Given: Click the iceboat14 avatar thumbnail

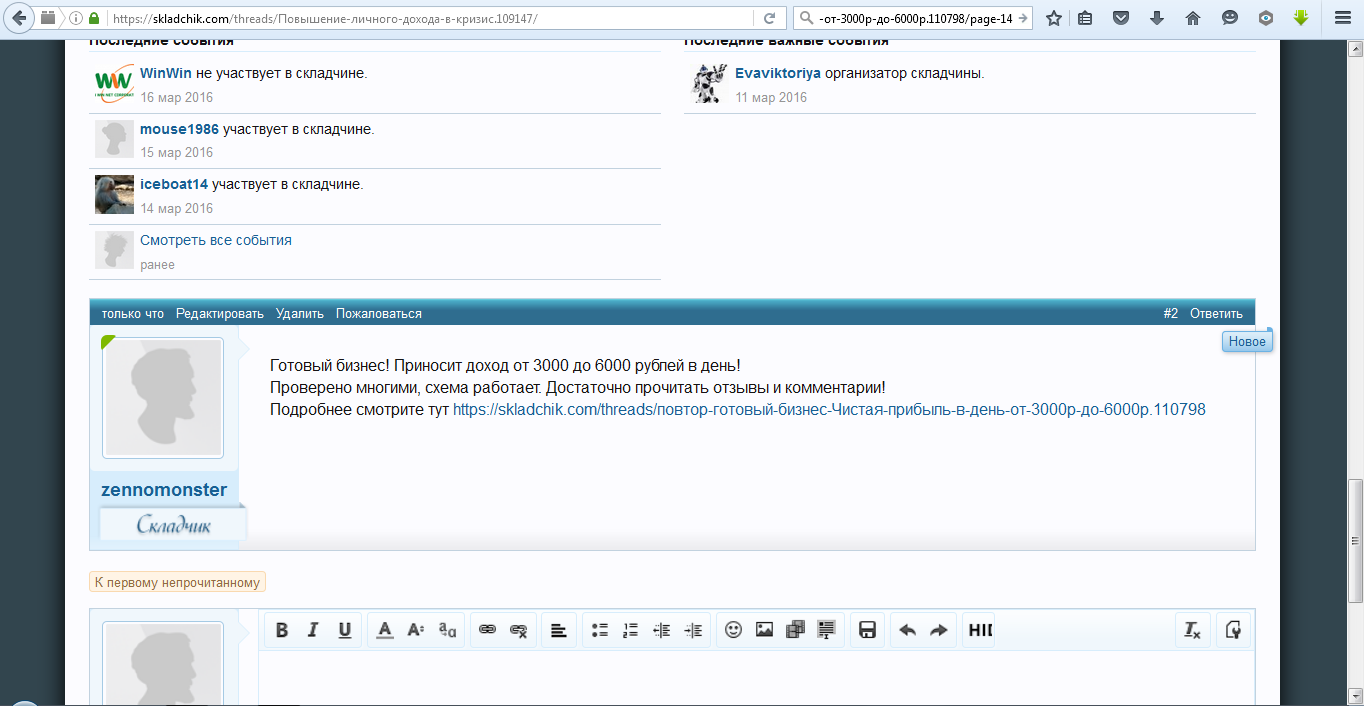Looking at the screenshot, I should pos(114,194).
